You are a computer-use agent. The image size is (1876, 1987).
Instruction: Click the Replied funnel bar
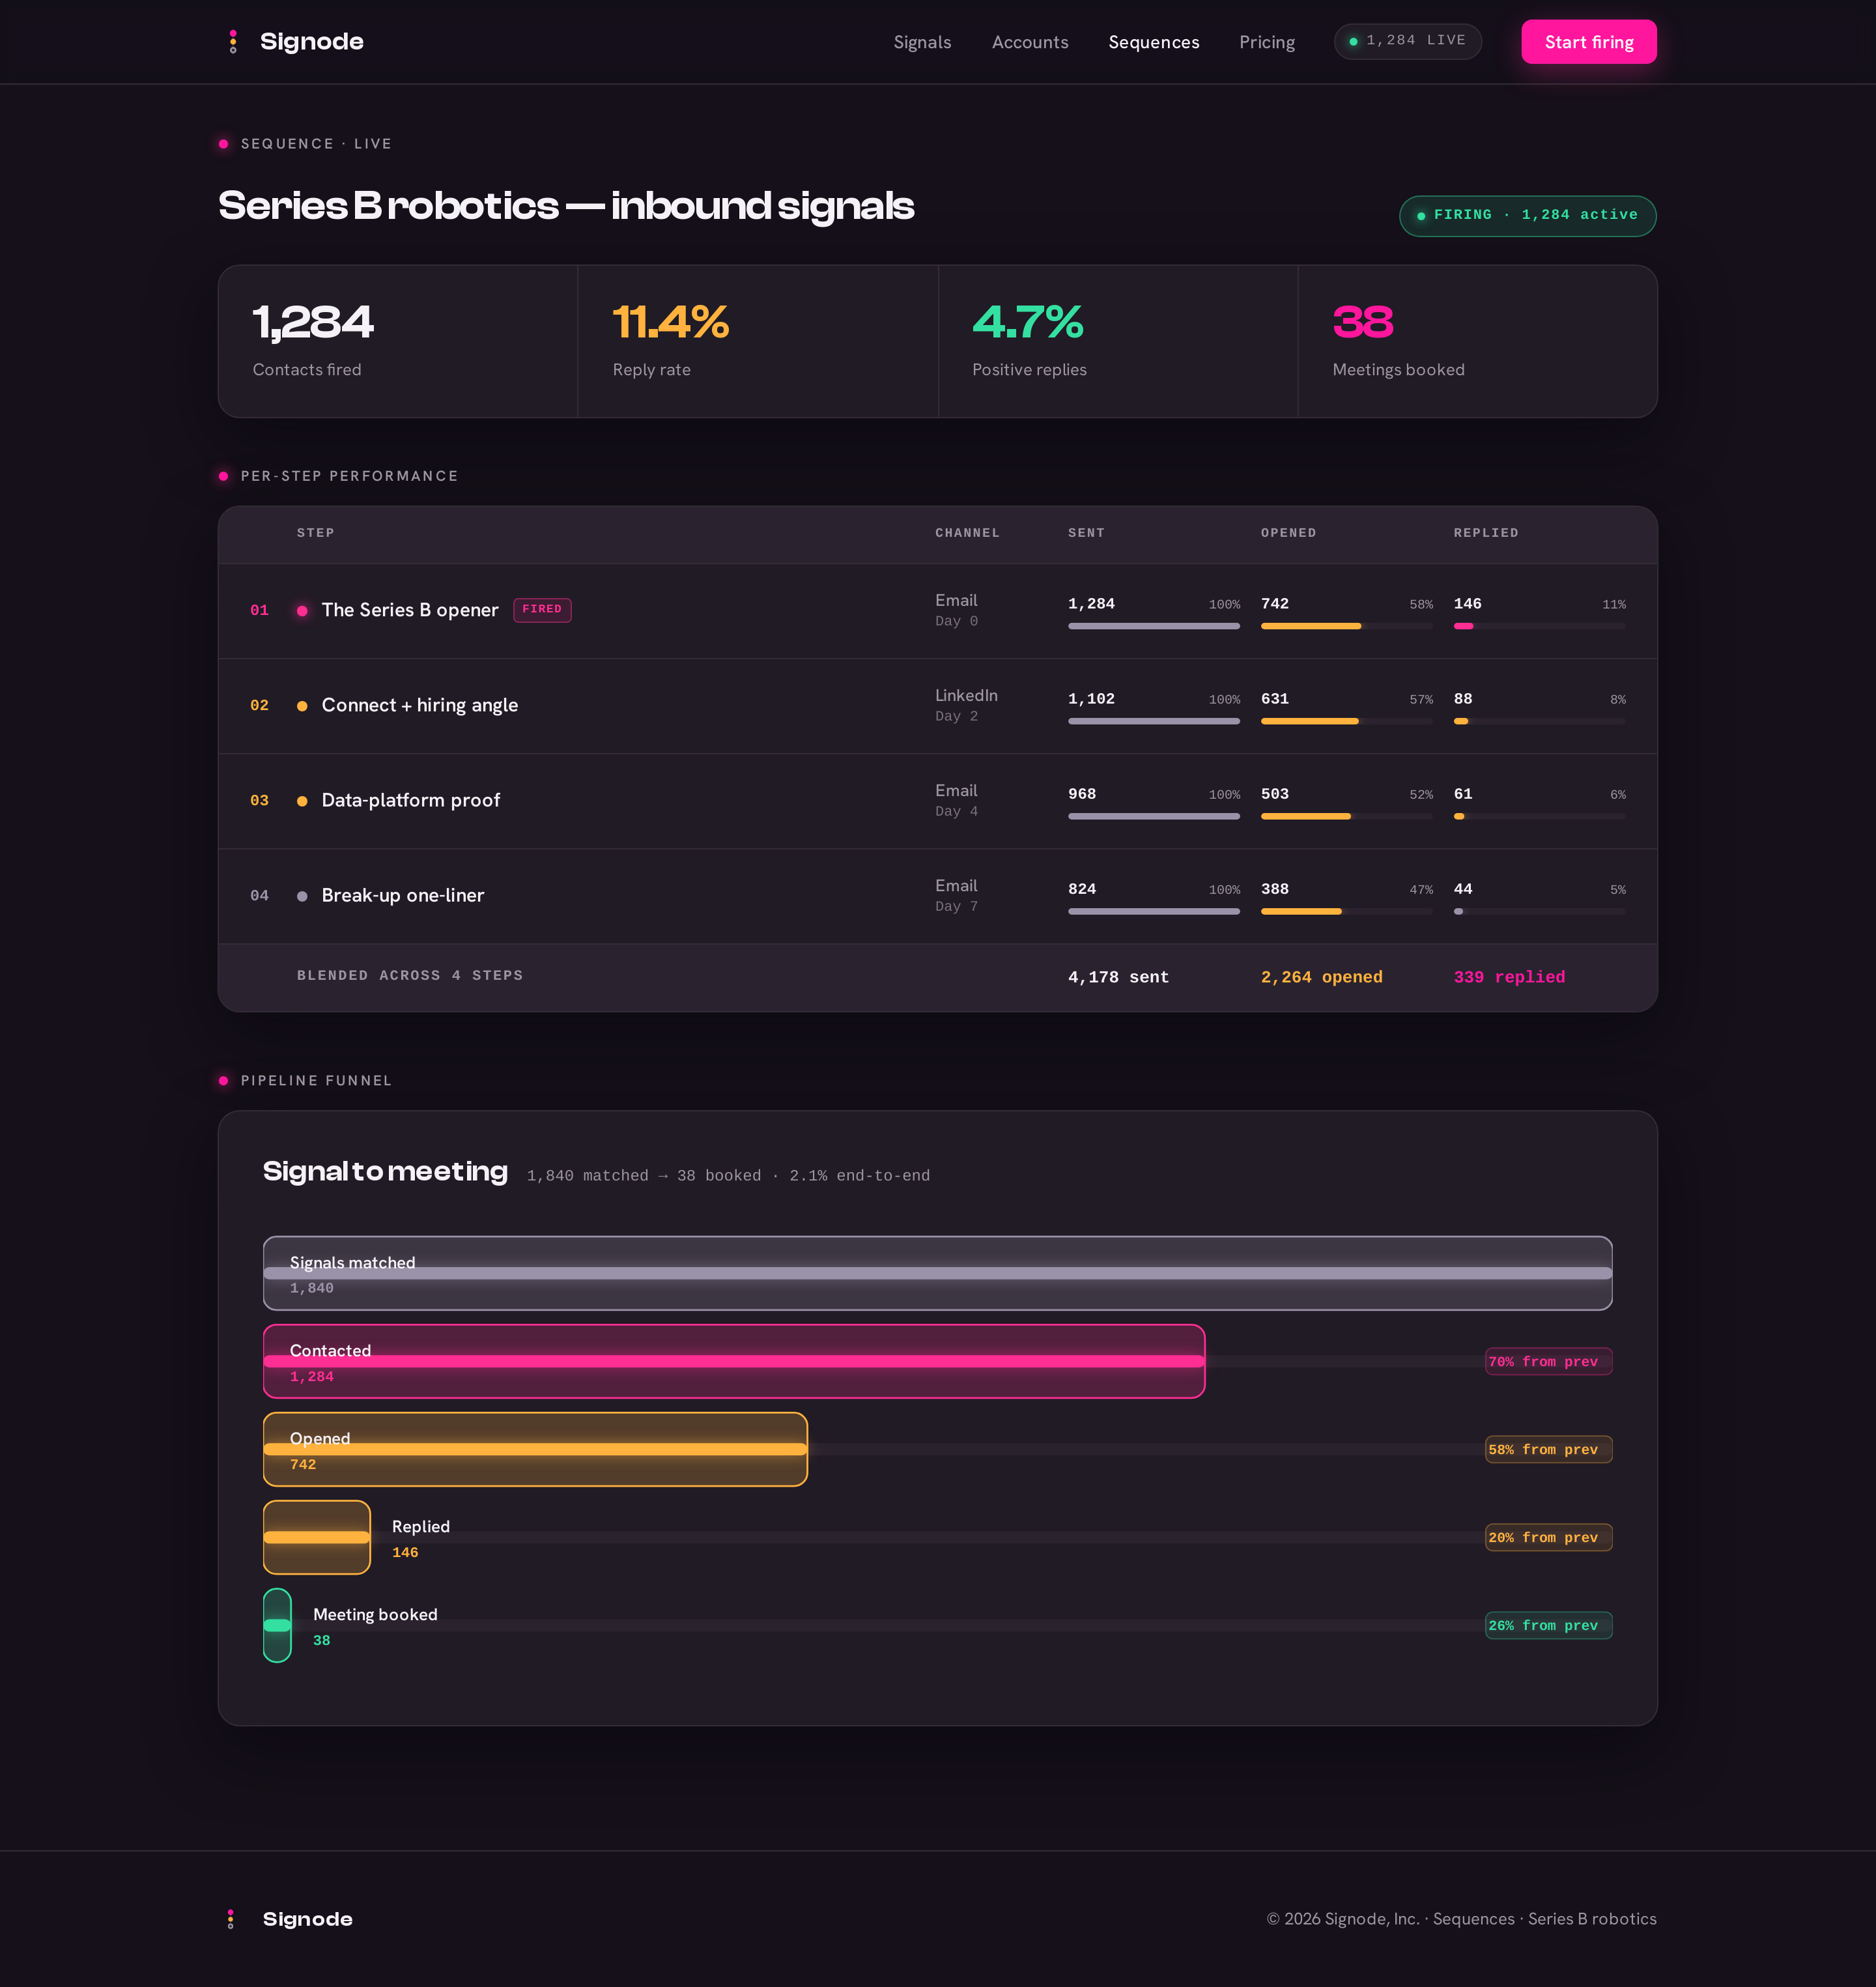(x=316, y=1537)
